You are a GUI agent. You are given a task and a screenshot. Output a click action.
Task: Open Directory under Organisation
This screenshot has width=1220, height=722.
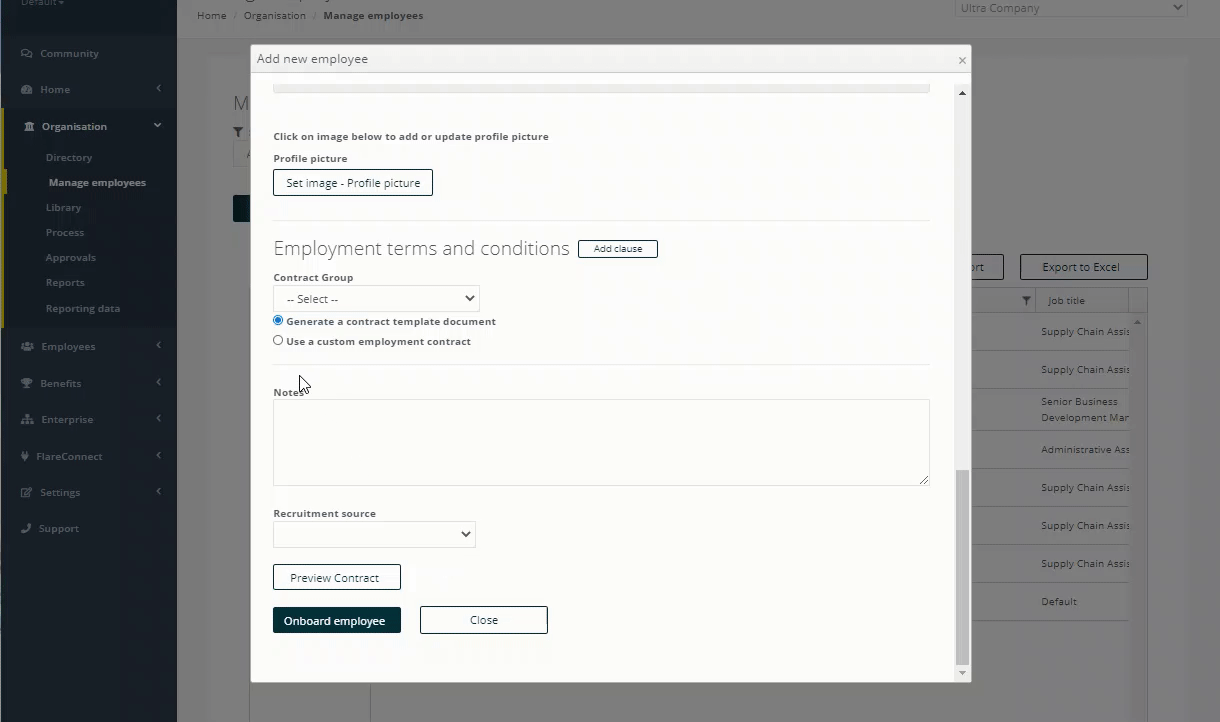coord(69,158)
